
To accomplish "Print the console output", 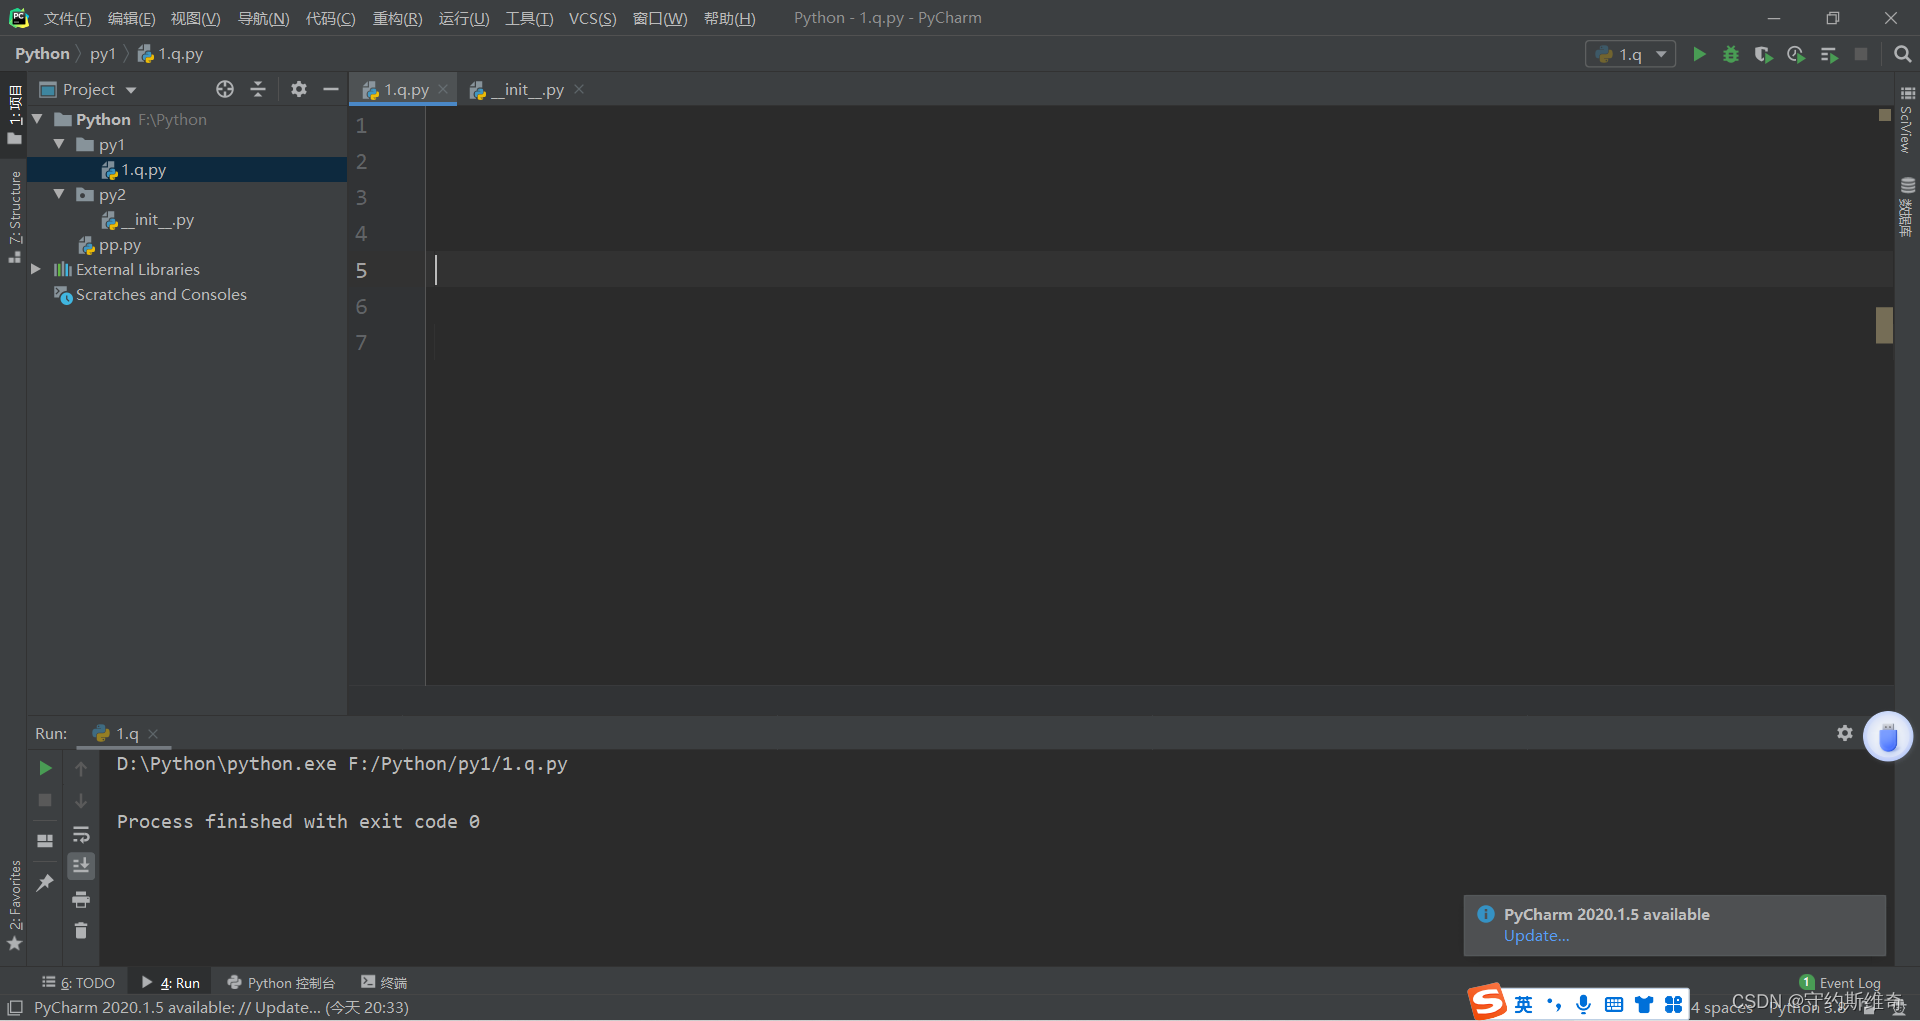I will [81, 899].
